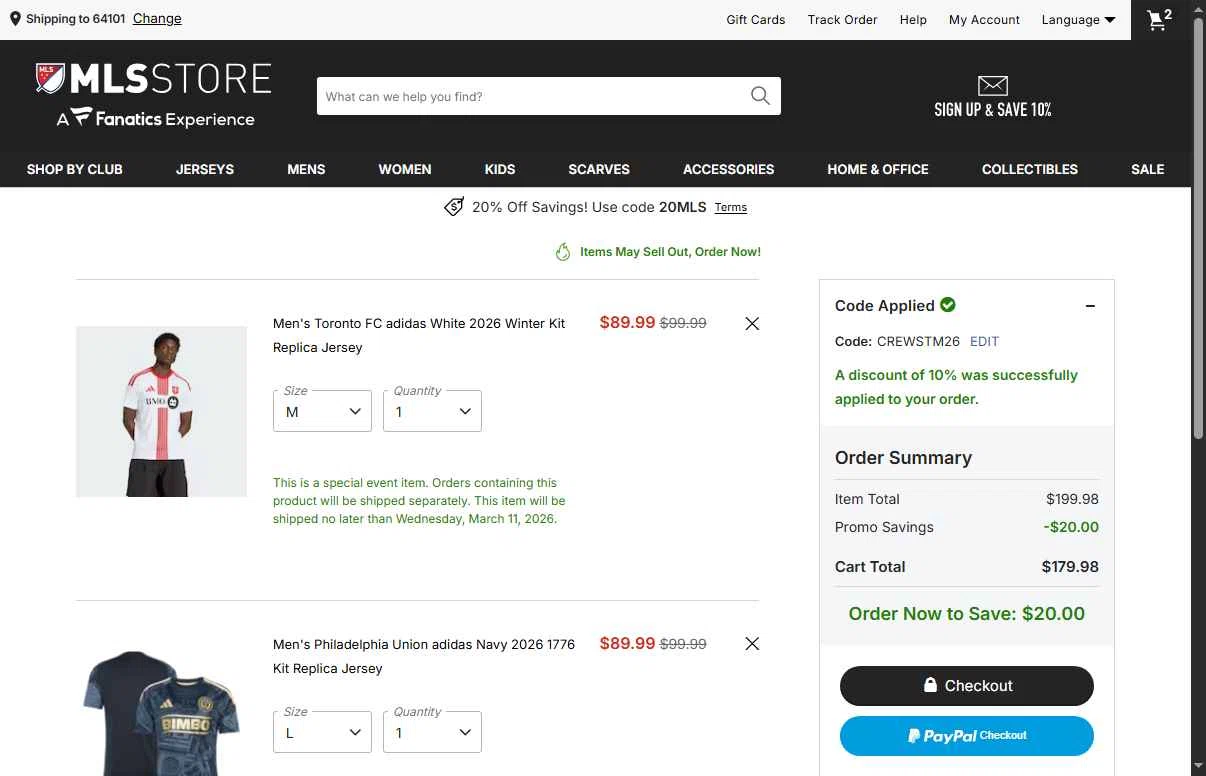Click the flame icon near sell-out notice

point(563,252)
